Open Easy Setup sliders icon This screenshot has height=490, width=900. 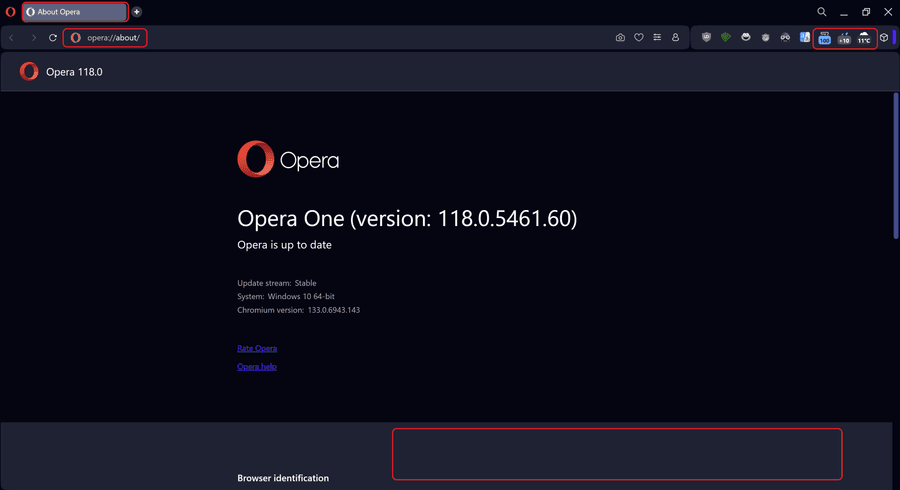pyautogui.click(x=657, y=37)
